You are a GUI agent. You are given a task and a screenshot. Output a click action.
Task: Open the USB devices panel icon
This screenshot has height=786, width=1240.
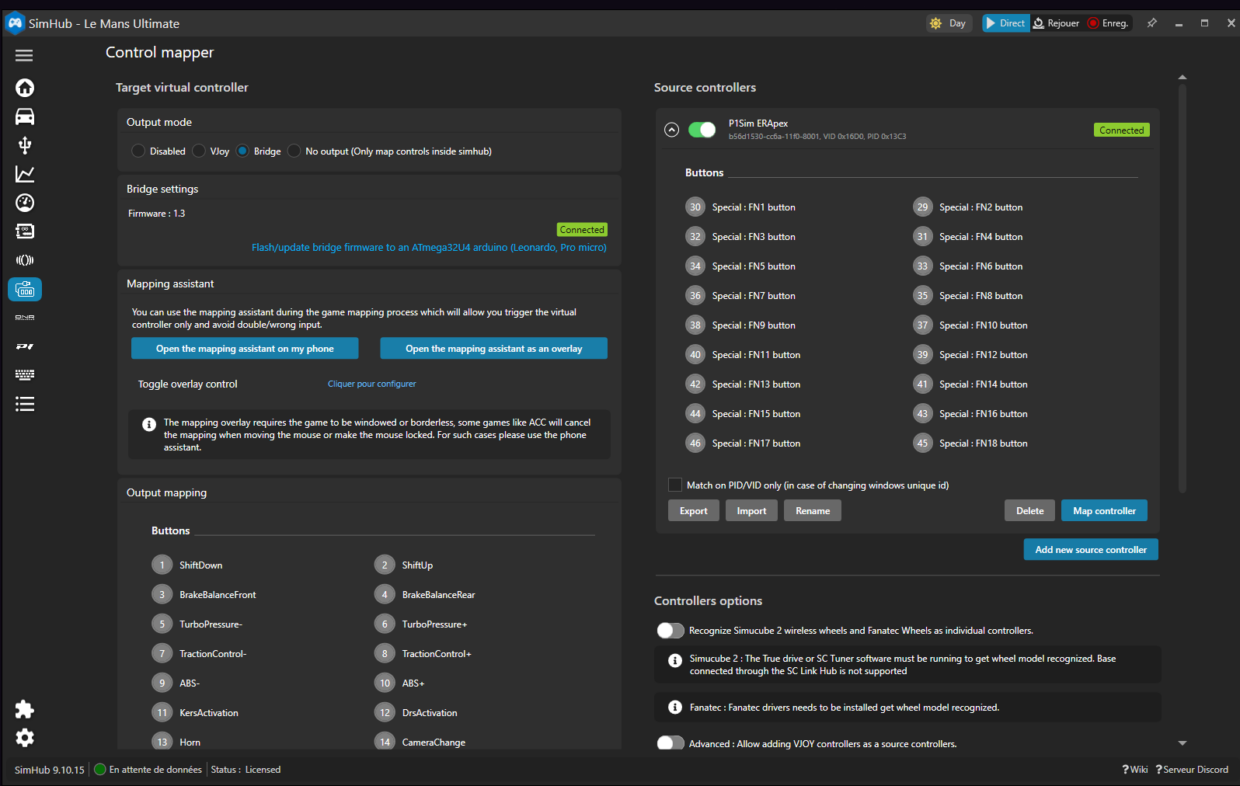point(24,144)
